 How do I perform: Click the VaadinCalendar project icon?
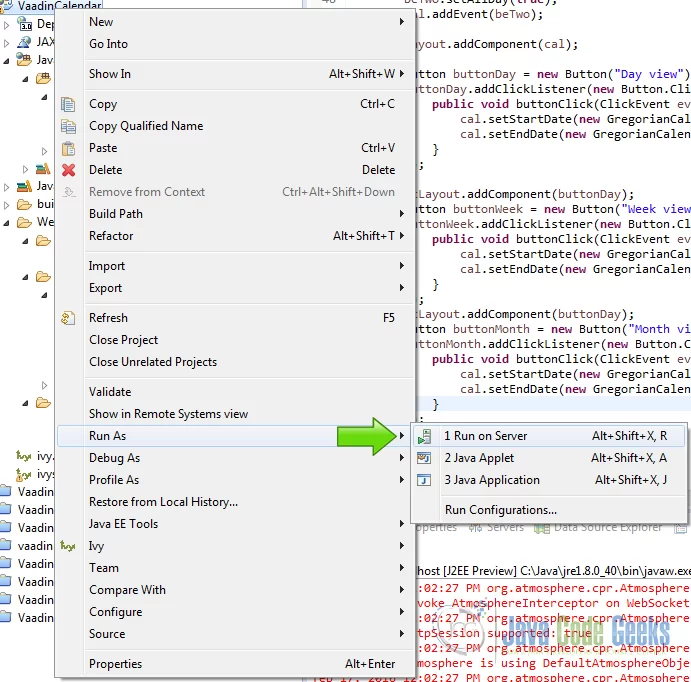click(x=6, y=5)
